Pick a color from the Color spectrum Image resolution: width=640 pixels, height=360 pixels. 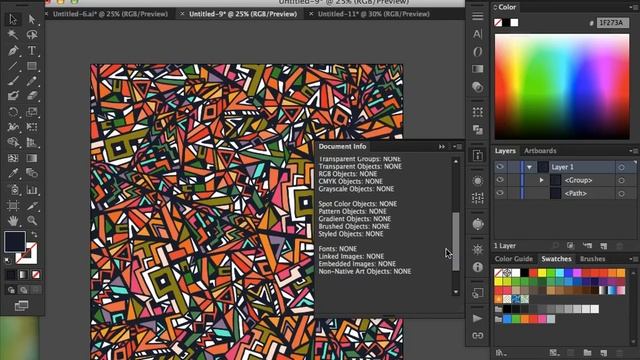tap(562, 87)
